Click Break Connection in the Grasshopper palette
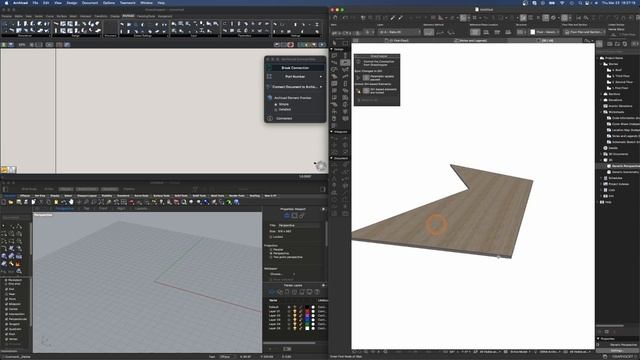Image resolution: width=640 pixels, height=360 pixels. 295,68
